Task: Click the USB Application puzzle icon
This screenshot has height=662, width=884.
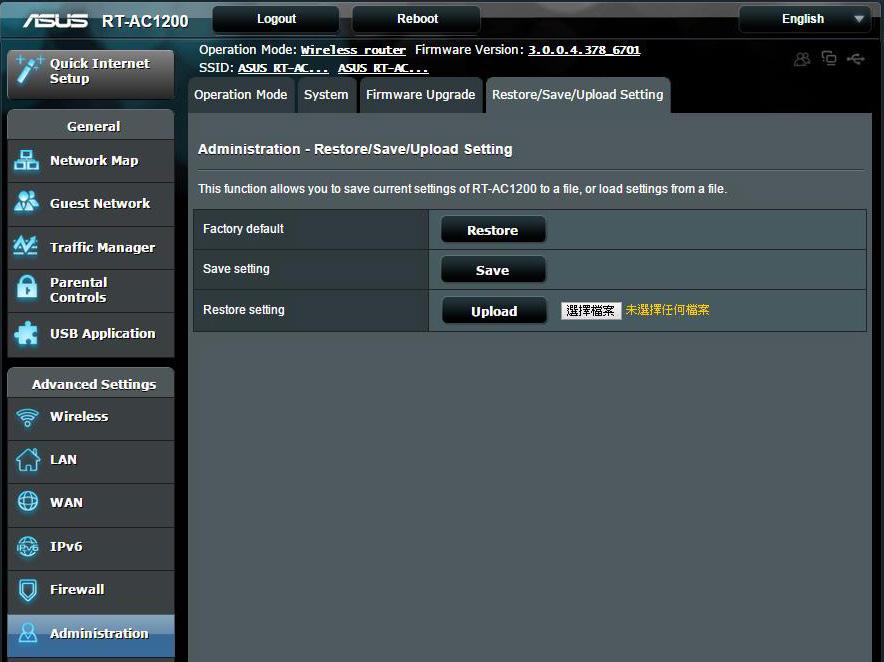Action: (26, 333)
